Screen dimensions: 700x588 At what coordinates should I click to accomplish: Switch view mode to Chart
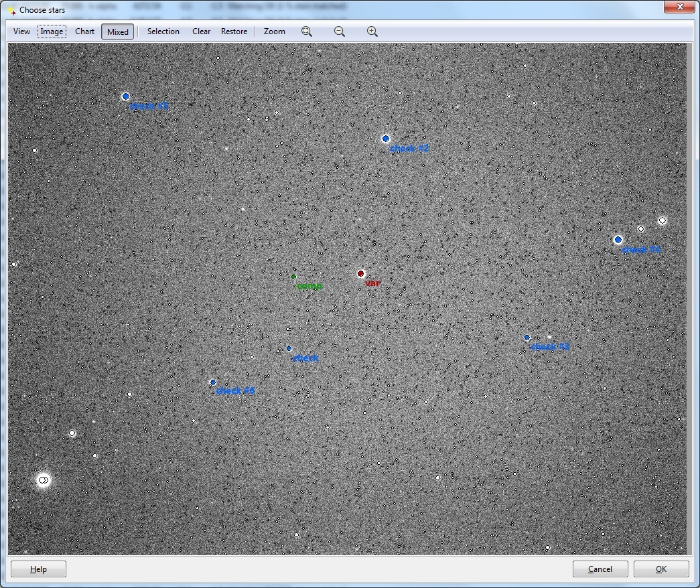(x=85, y=31)
